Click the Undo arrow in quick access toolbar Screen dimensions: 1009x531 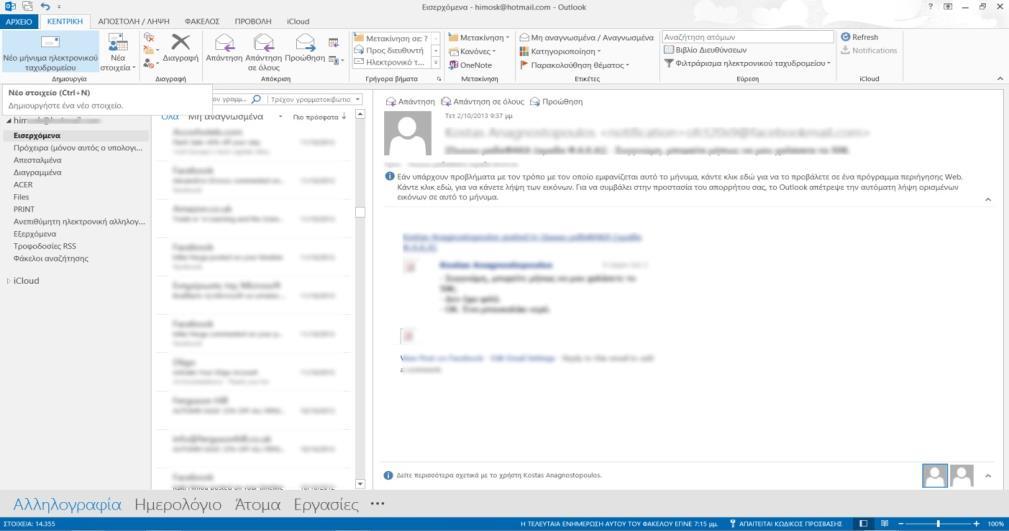tap(44, 6)
